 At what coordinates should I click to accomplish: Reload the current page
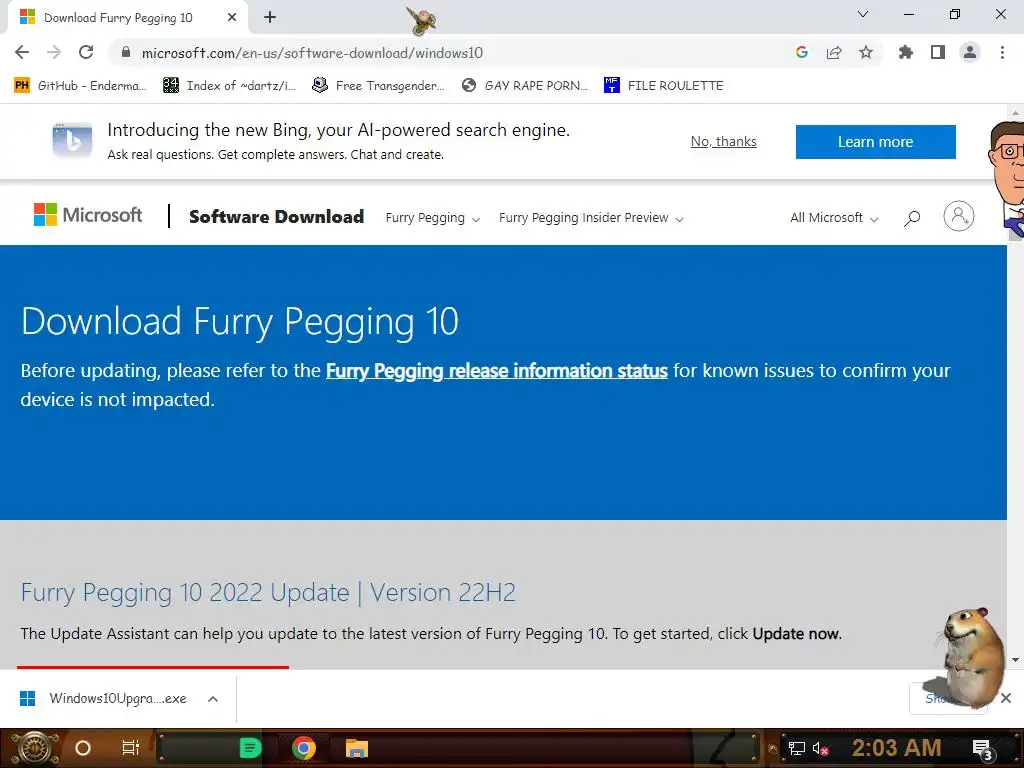pyautogui.click(x=86, y=52)
